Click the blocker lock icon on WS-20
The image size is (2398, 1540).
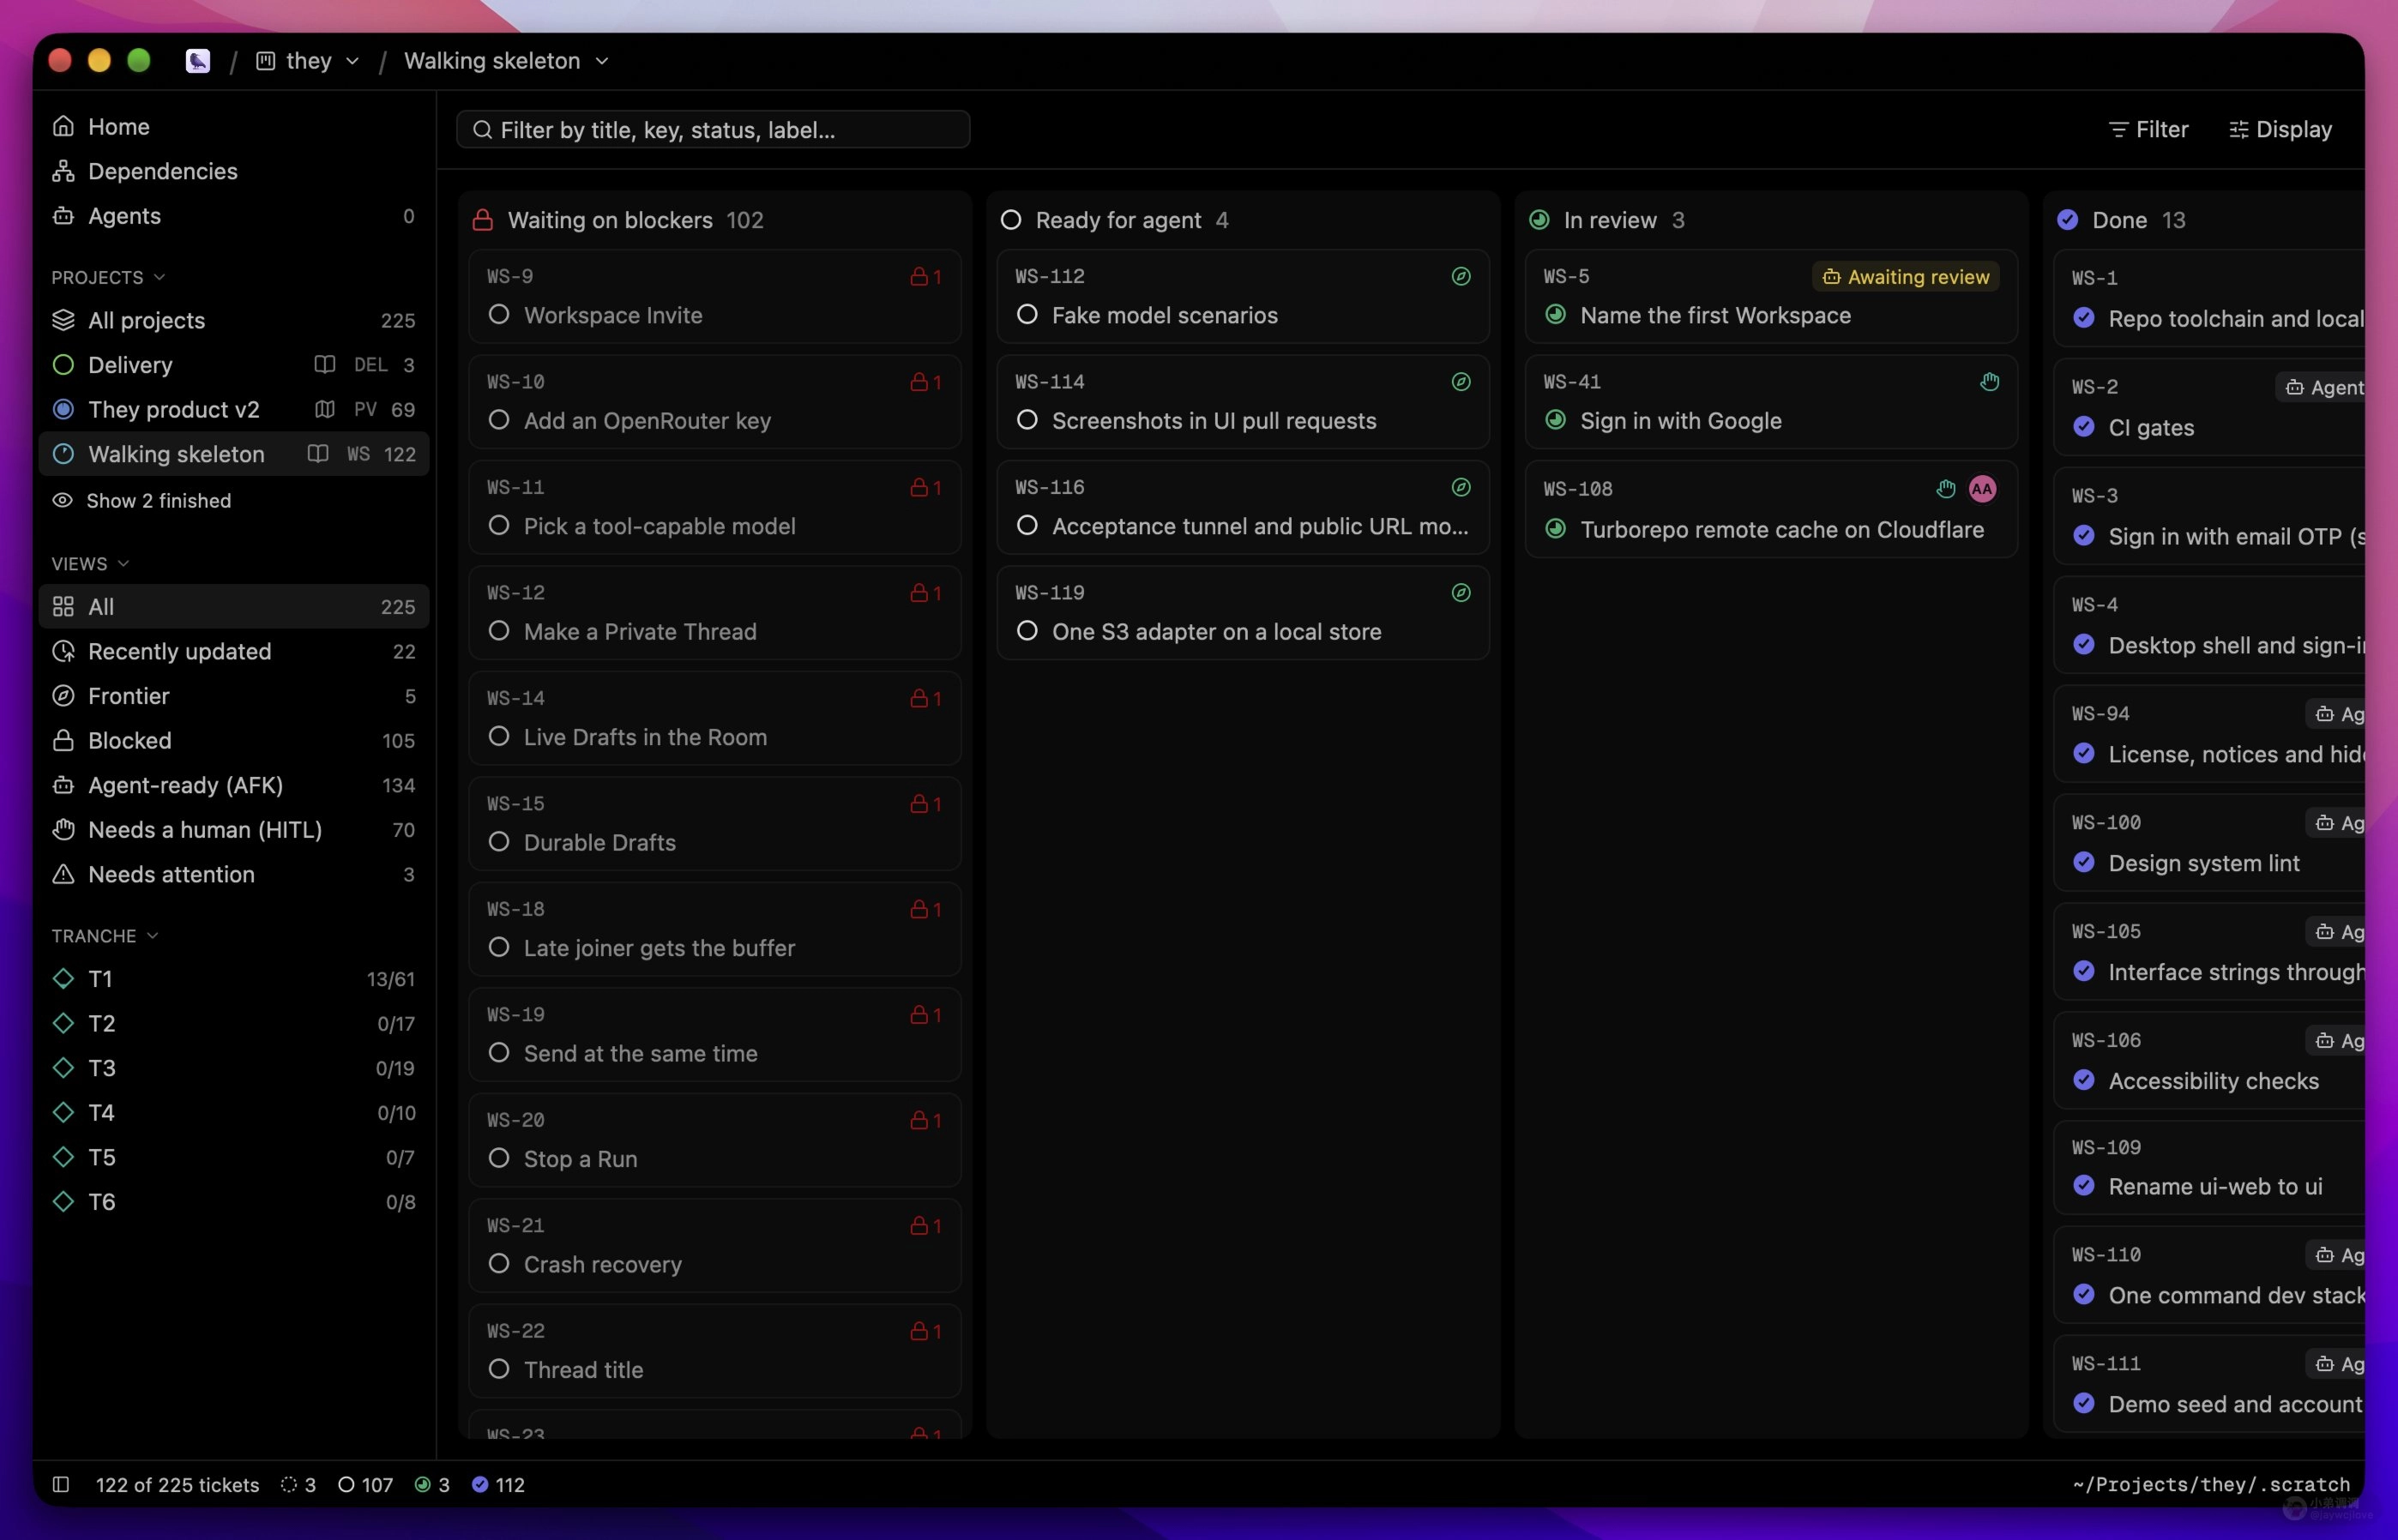coord(919,1121)
